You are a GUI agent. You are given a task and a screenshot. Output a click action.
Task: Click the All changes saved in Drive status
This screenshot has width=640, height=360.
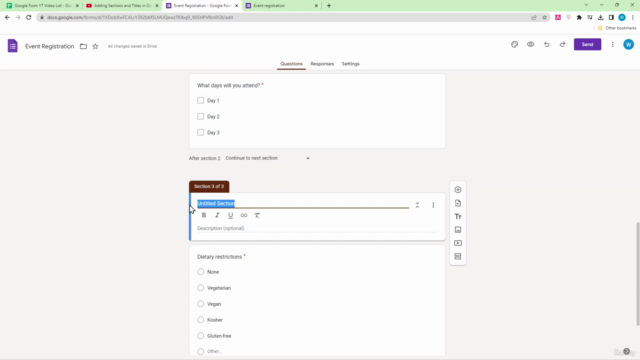tap(132, 46)
